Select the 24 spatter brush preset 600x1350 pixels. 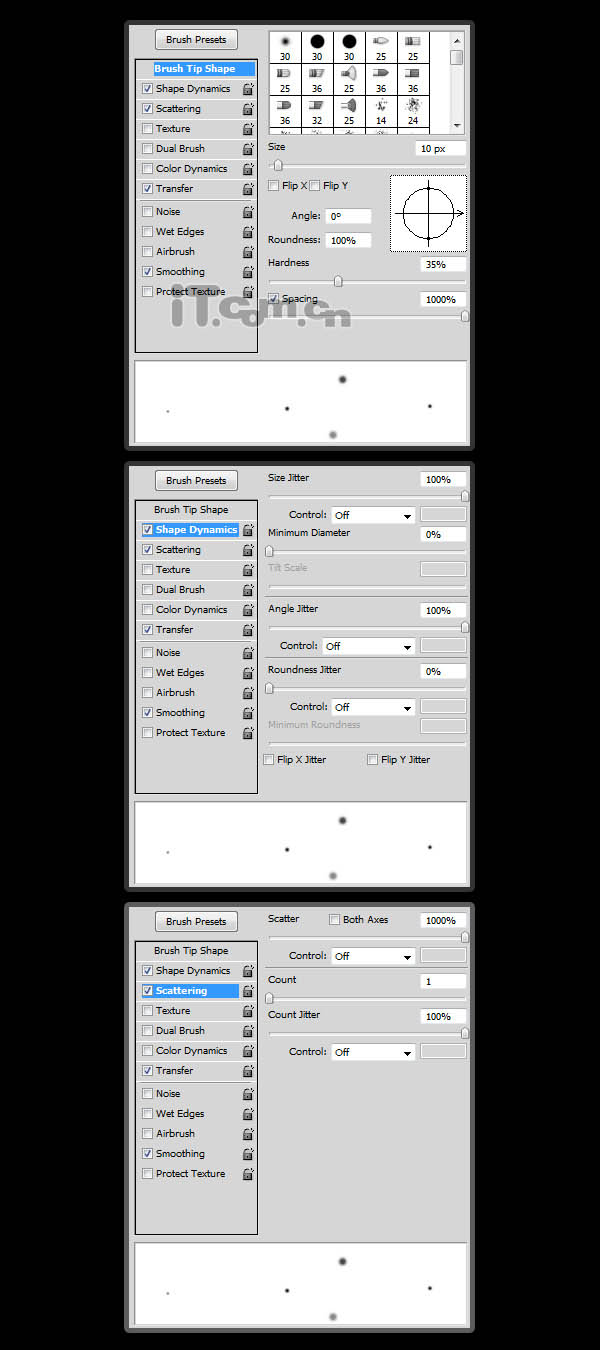(413, 110)
